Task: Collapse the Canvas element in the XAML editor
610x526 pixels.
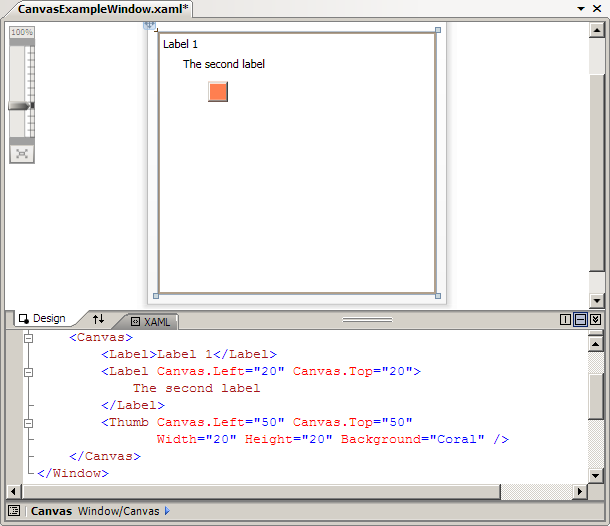Action: [x=28, y=338]
